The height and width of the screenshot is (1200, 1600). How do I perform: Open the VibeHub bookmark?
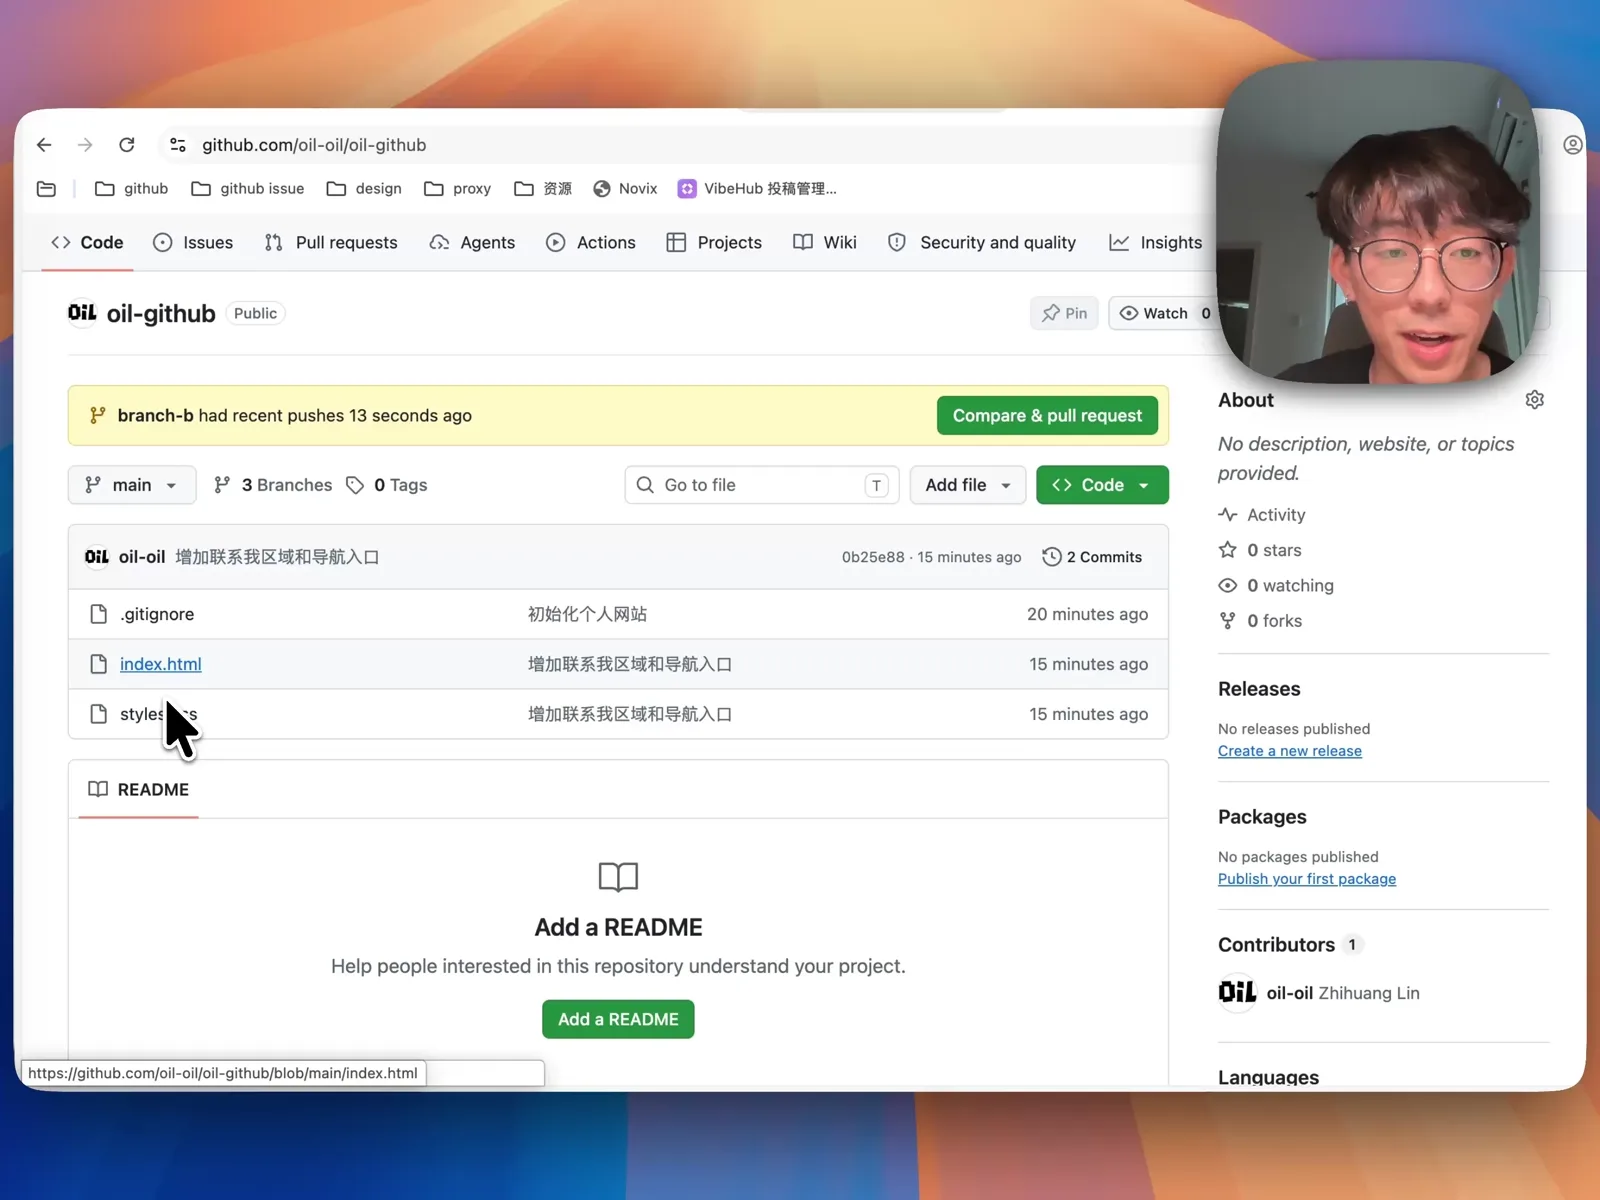[757, 189]
